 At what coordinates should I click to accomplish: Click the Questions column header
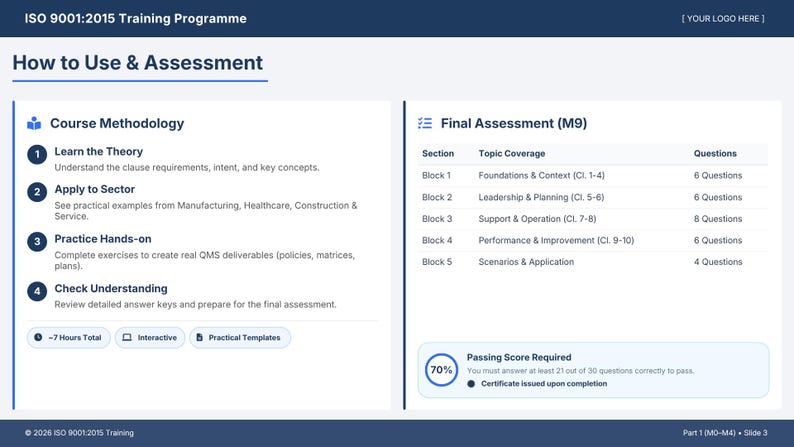click(715, 153)
